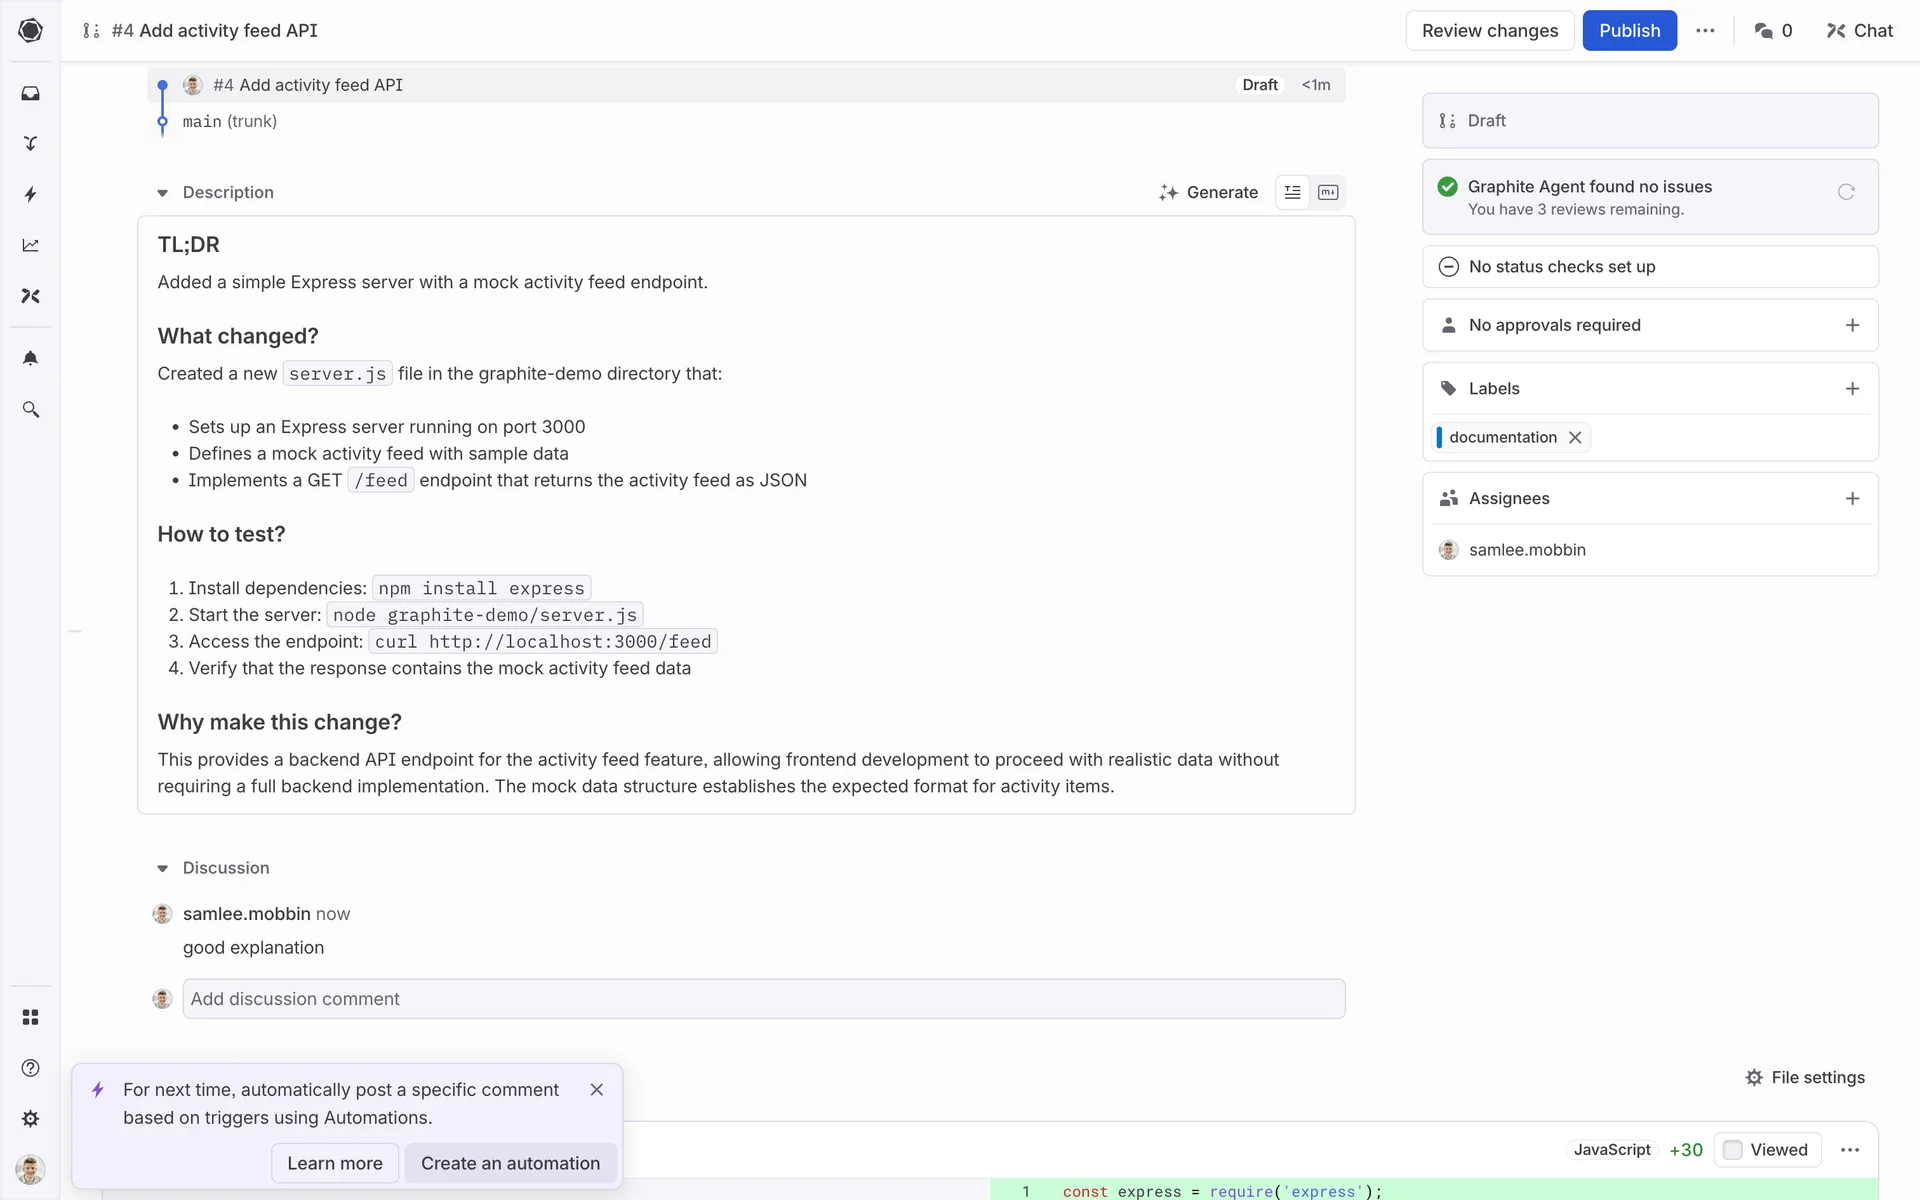Check the Viewed checkbox for file
The height and width of the screenshot is (1200, 1920).
pyautogui.click(x=1733, y=1150)
